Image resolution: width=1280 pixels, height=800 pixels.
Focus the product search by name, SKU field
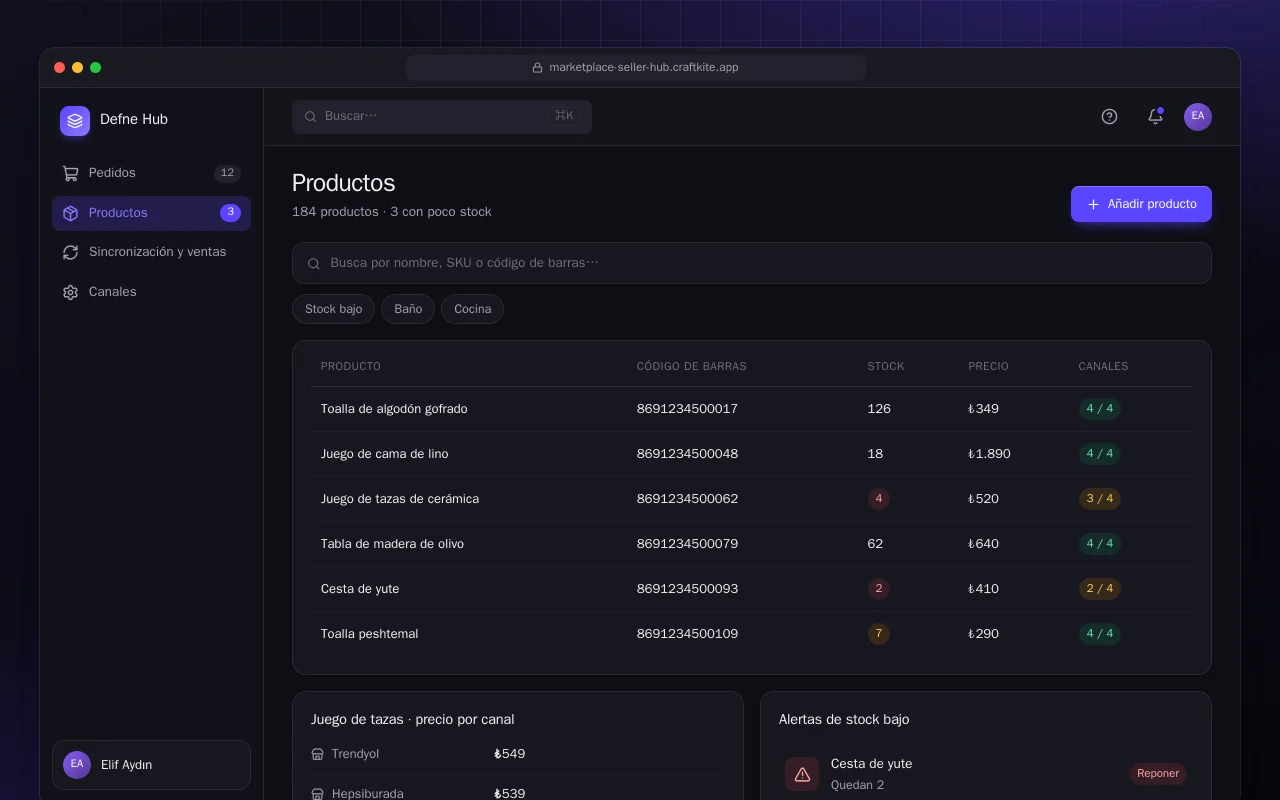(x=752, y=263)
